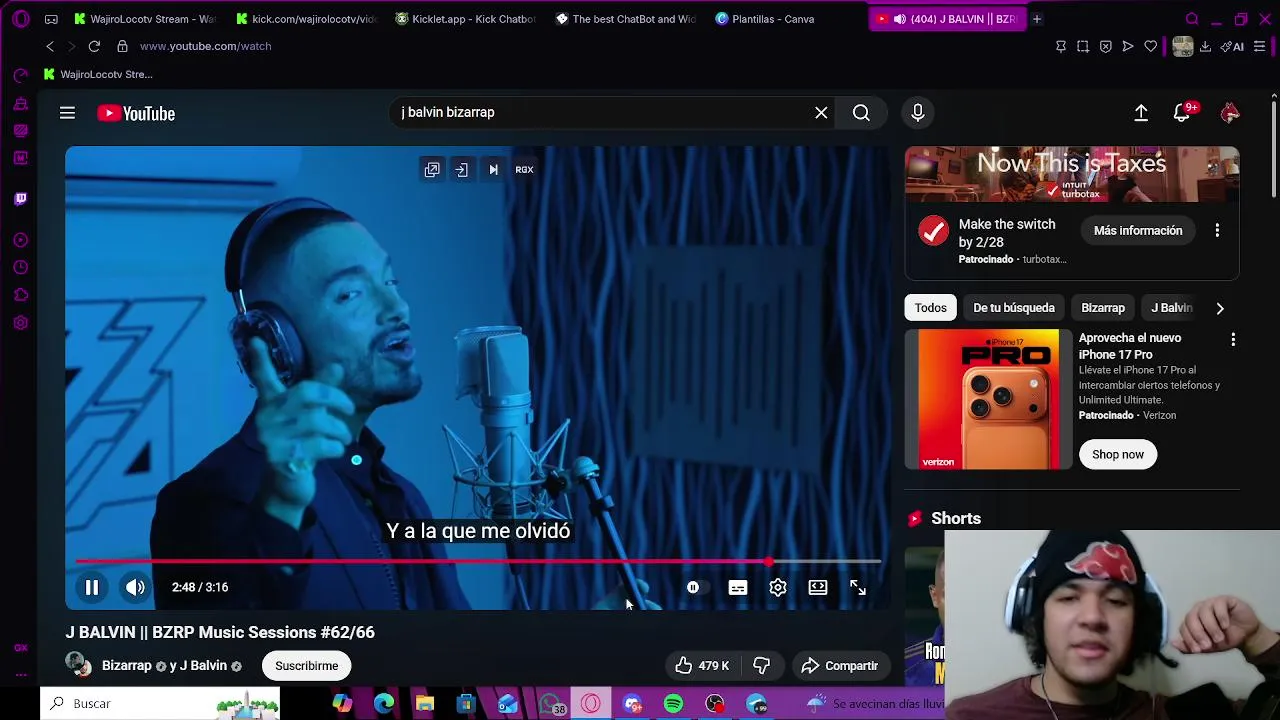Screen dimensions: 1280x720
Task: Pause the video
Action: coord(91,588)
